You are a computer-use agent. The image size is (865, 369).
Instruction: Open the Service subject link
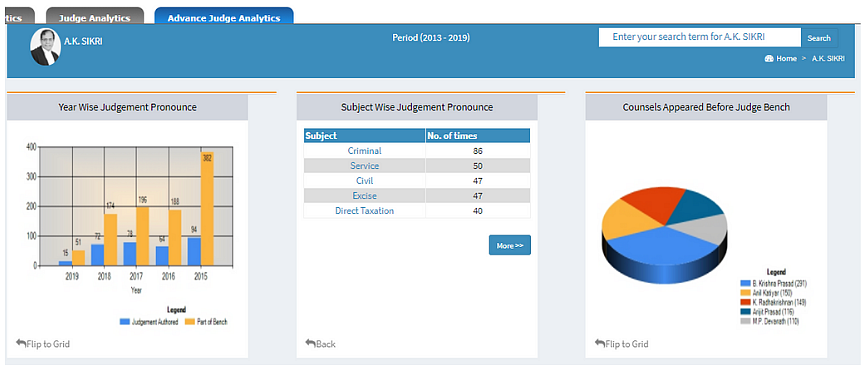coord(364,165)
